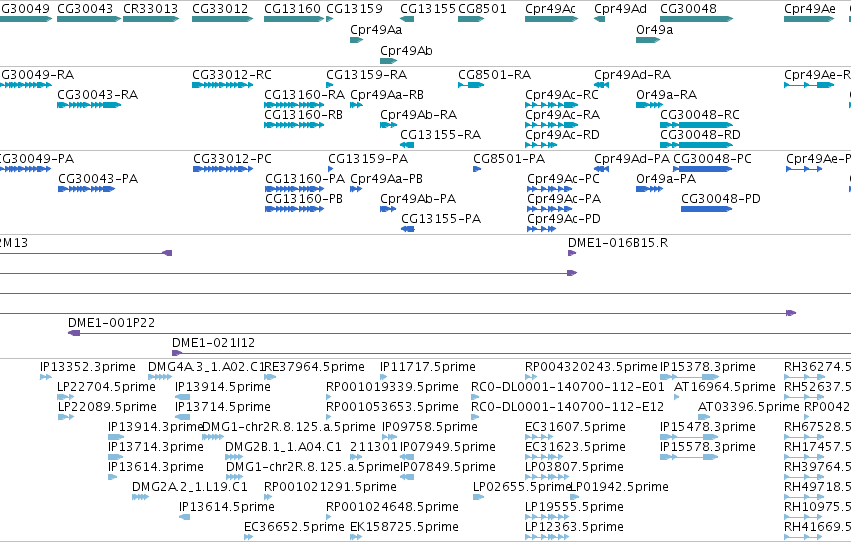Image resolution: width=851 pixels, height=542 pixels.
Task: Select EST LP22704.5prime
Action: point(65,397)
